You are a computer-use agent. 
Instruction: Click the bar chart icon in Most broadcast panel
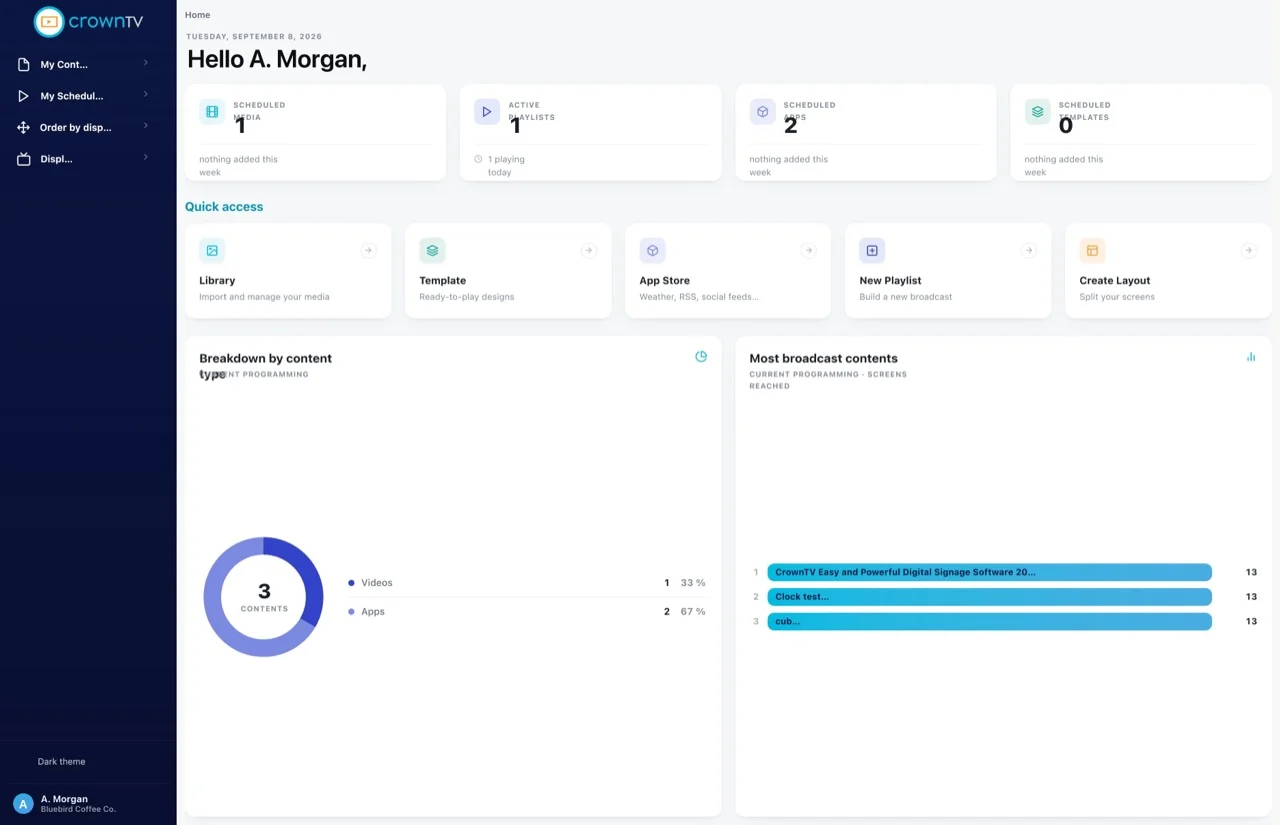(1251, 356)
